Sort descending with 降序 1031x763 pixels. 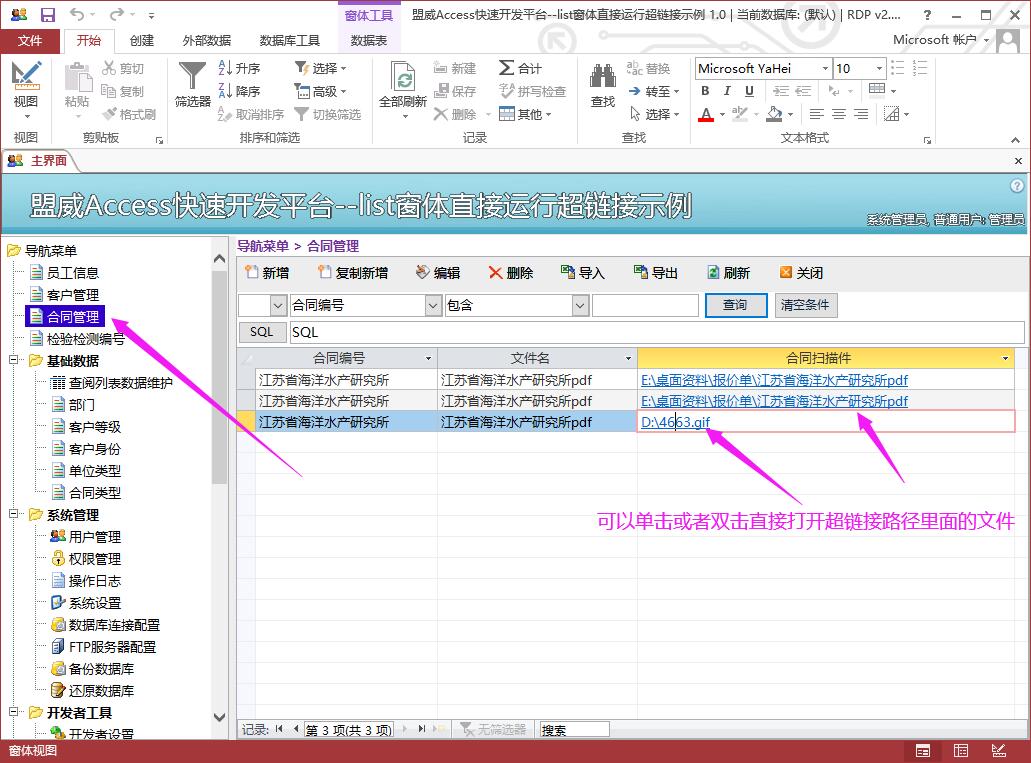point(239,91)
